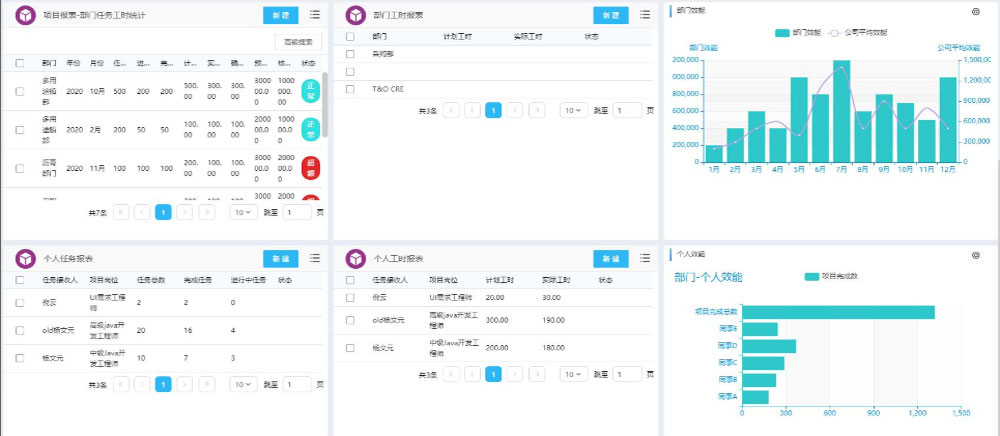Click jump-to page input in personal task report

click(x=297, y=384)
